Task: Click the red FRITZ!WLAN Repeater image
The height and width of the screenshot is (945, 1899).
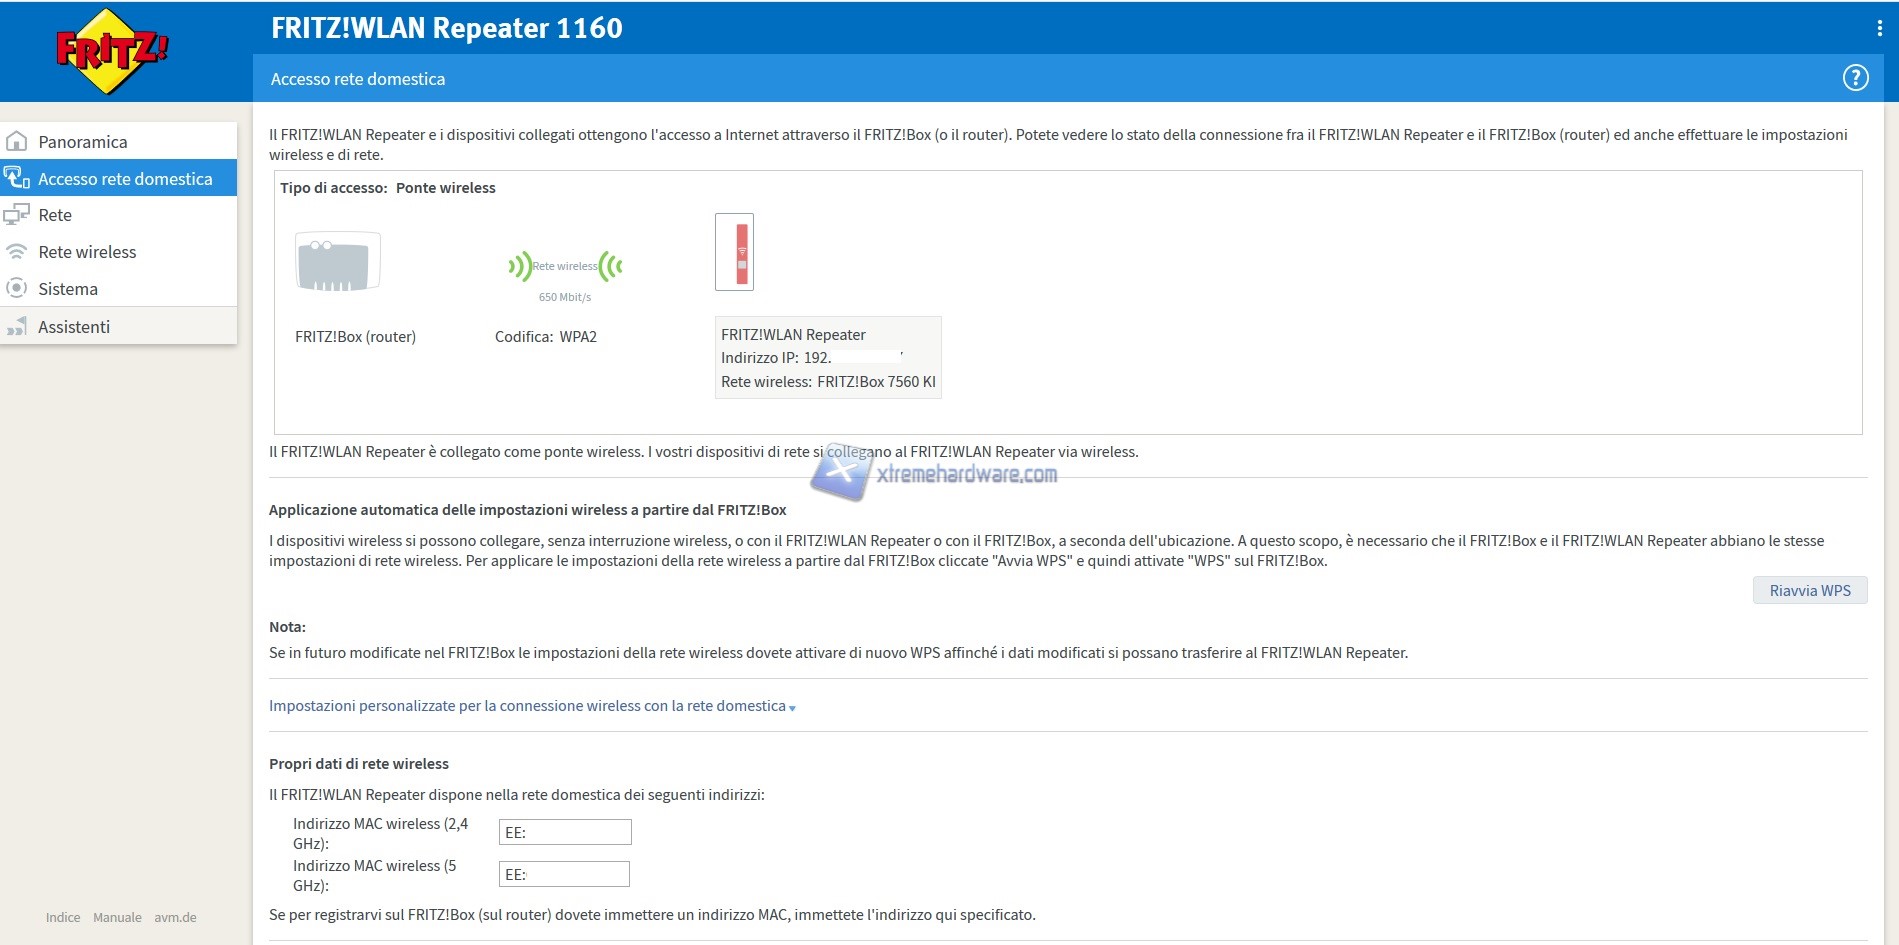Action: click(734, 252)
